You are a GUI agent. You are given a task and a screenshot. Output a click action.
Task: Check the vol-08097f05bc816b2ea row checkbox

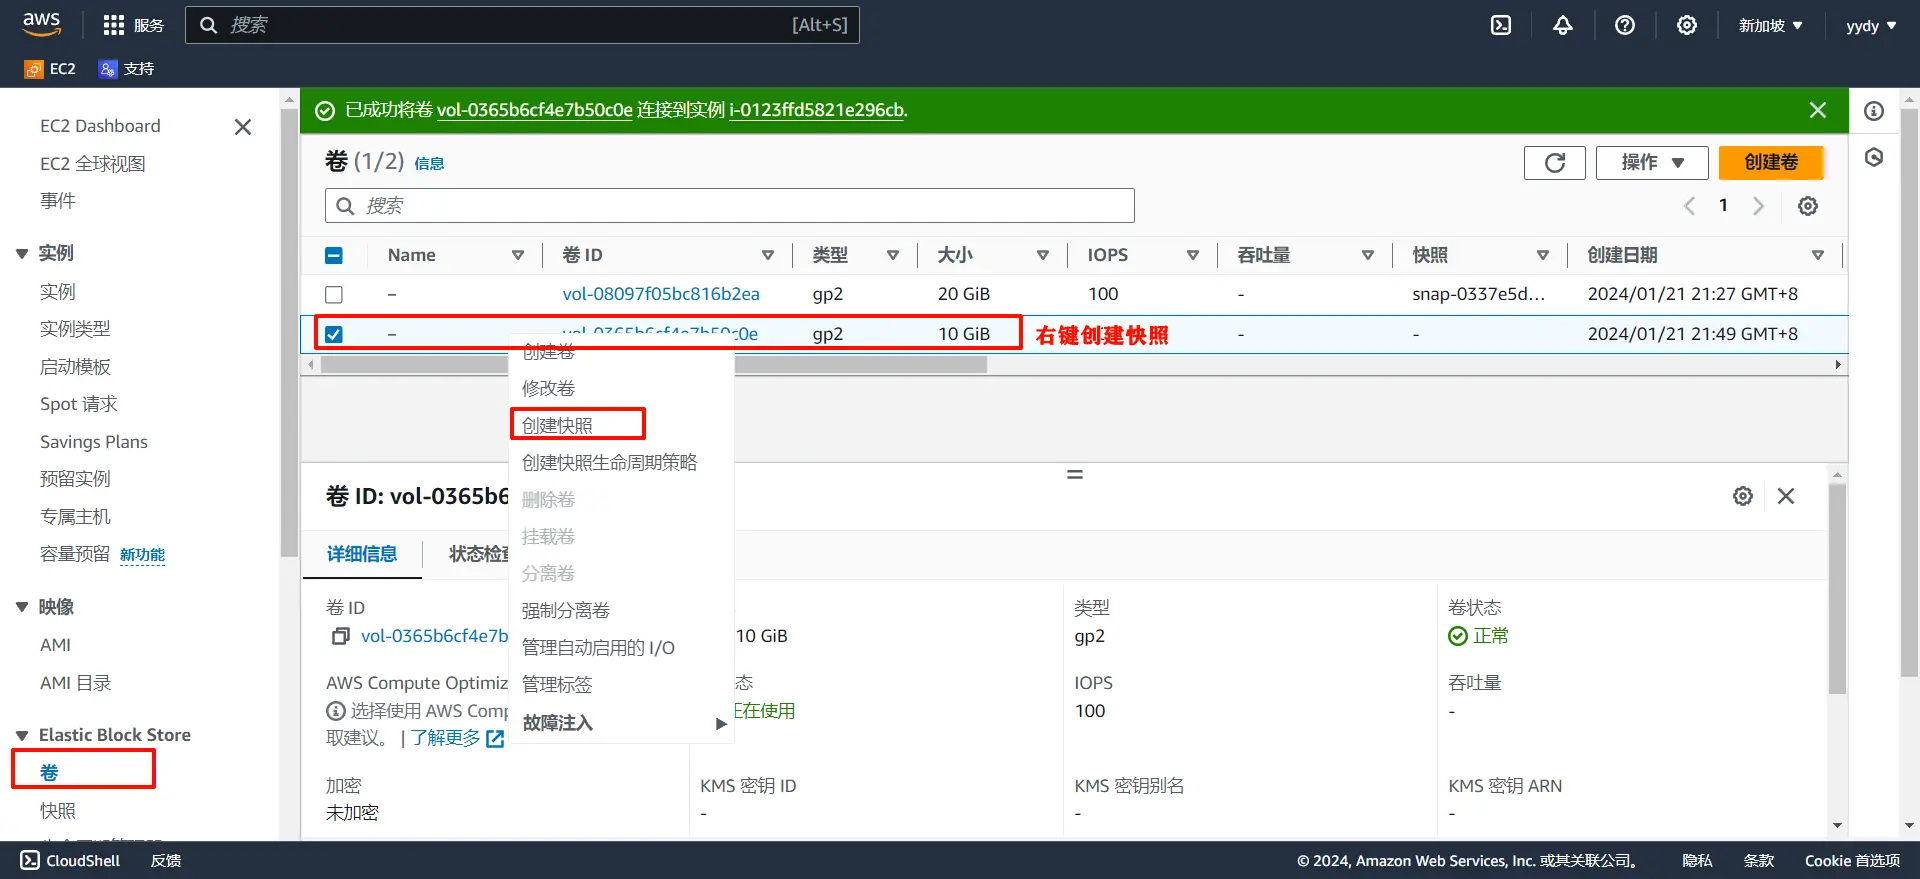tap(334, 295)
